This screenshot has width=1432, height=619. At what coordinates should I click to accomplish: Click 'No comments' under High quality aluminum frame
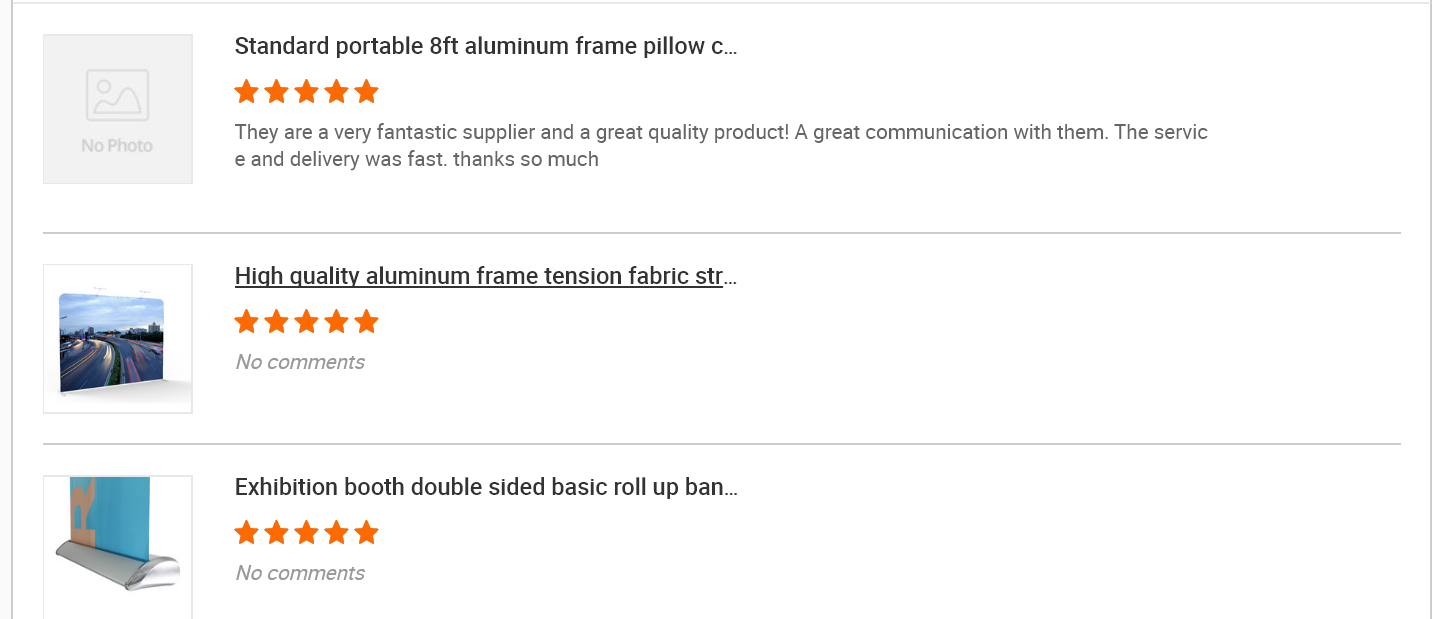point(300,362)
